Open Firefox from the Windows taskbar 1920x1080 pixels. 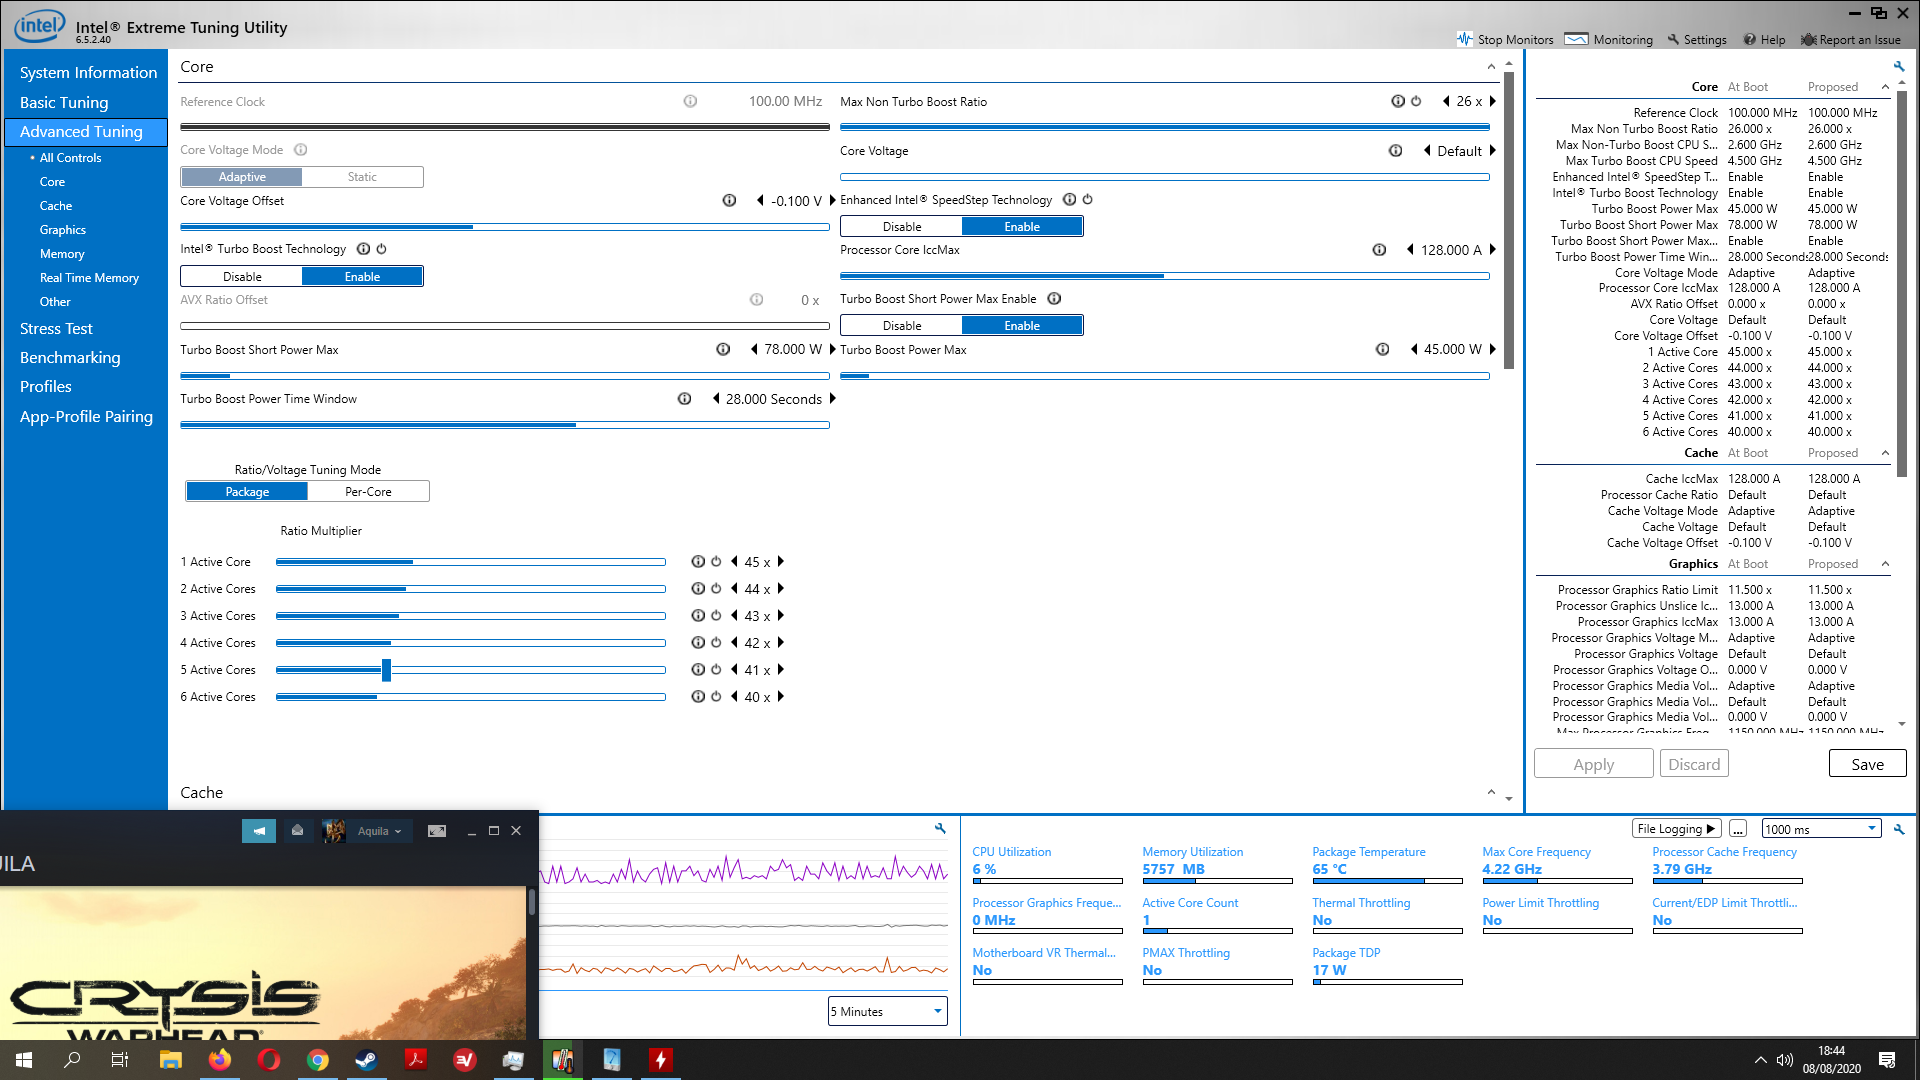tap(220, 1060)
